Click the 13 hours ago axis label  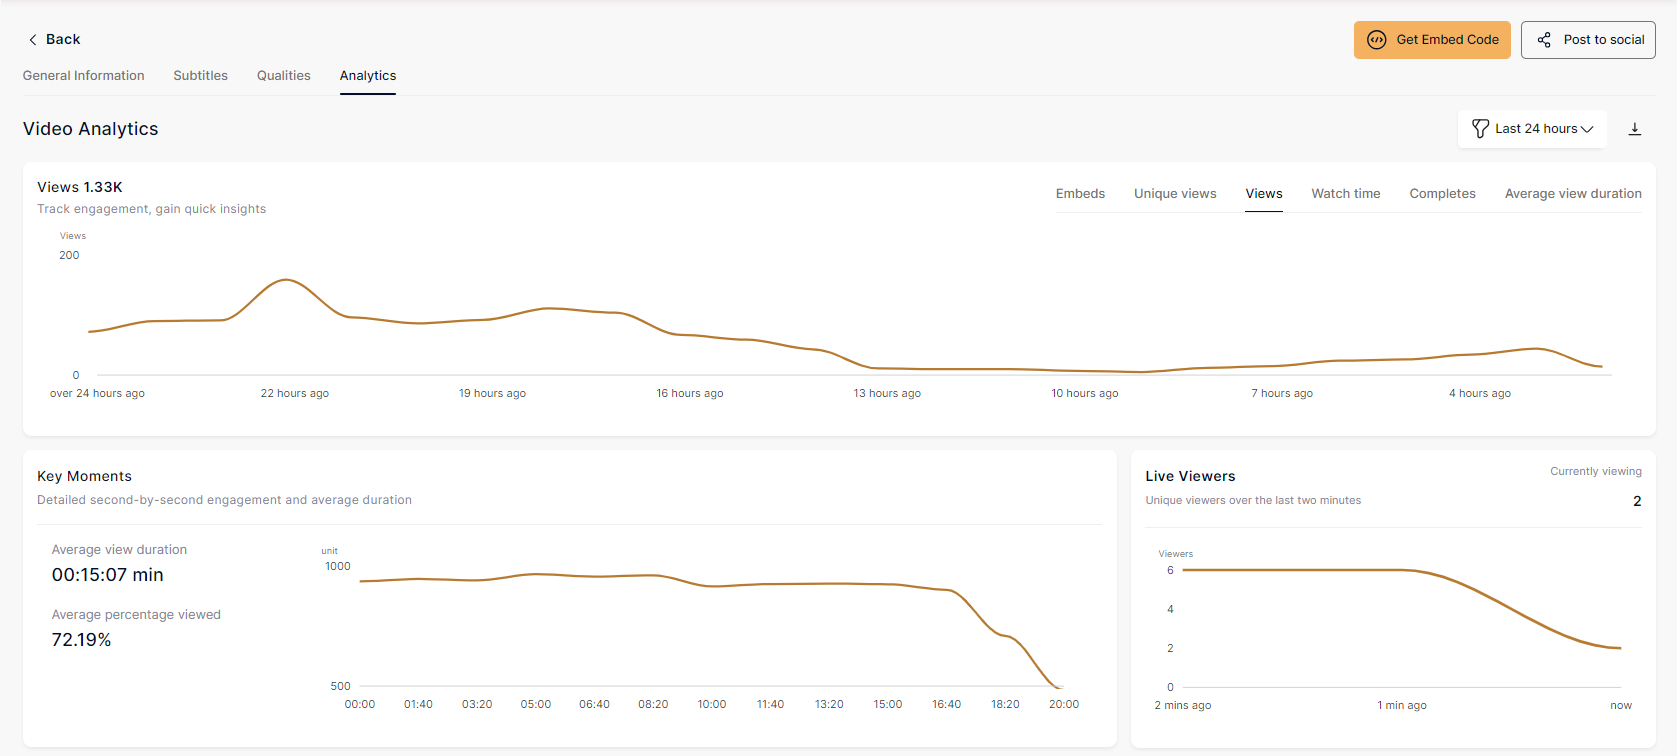(887, 394)
